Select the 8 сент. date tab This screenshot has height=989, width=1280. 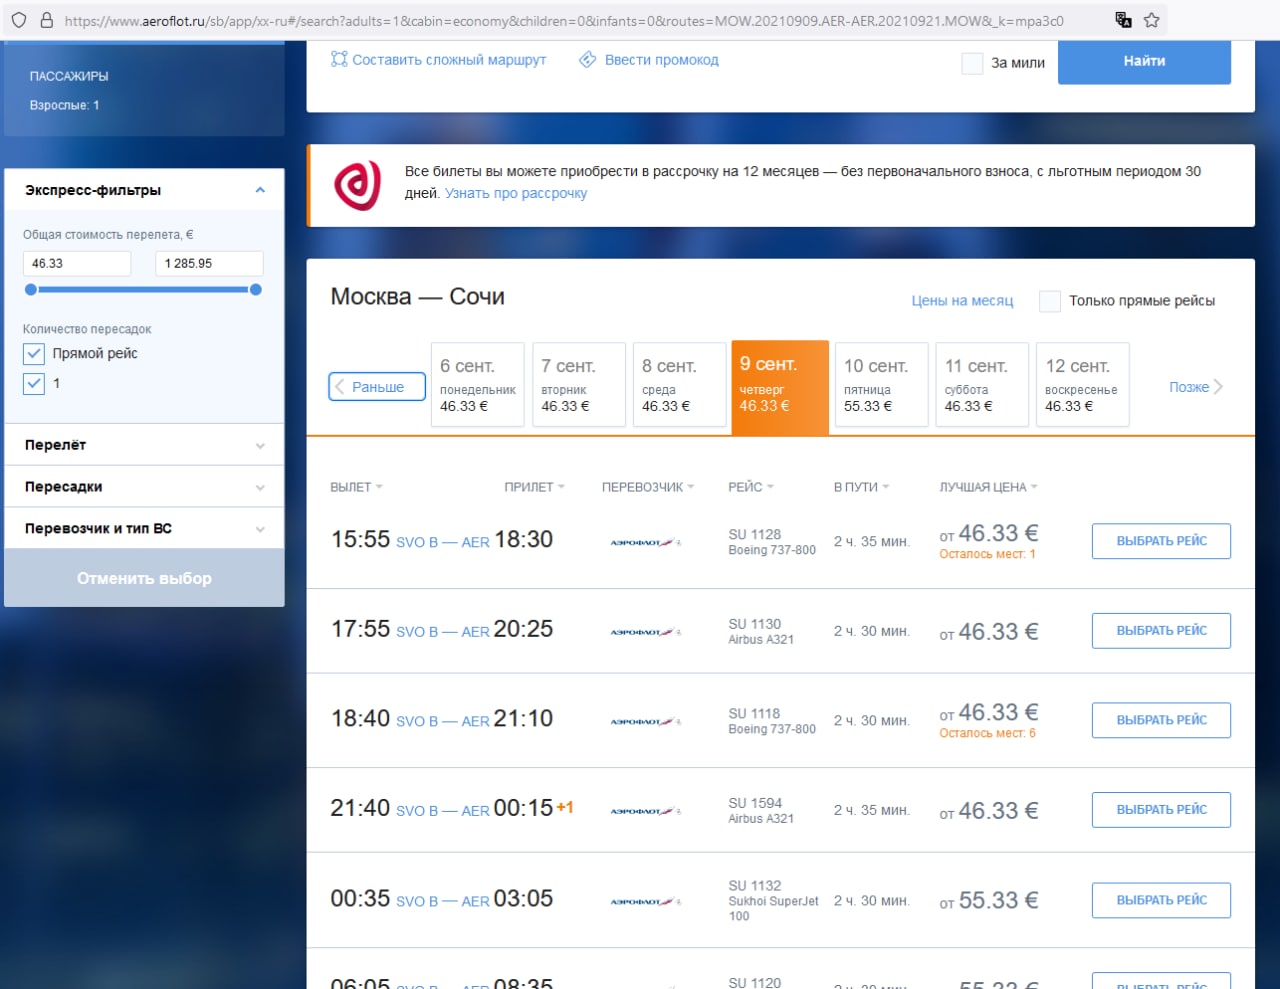[680, 385]
